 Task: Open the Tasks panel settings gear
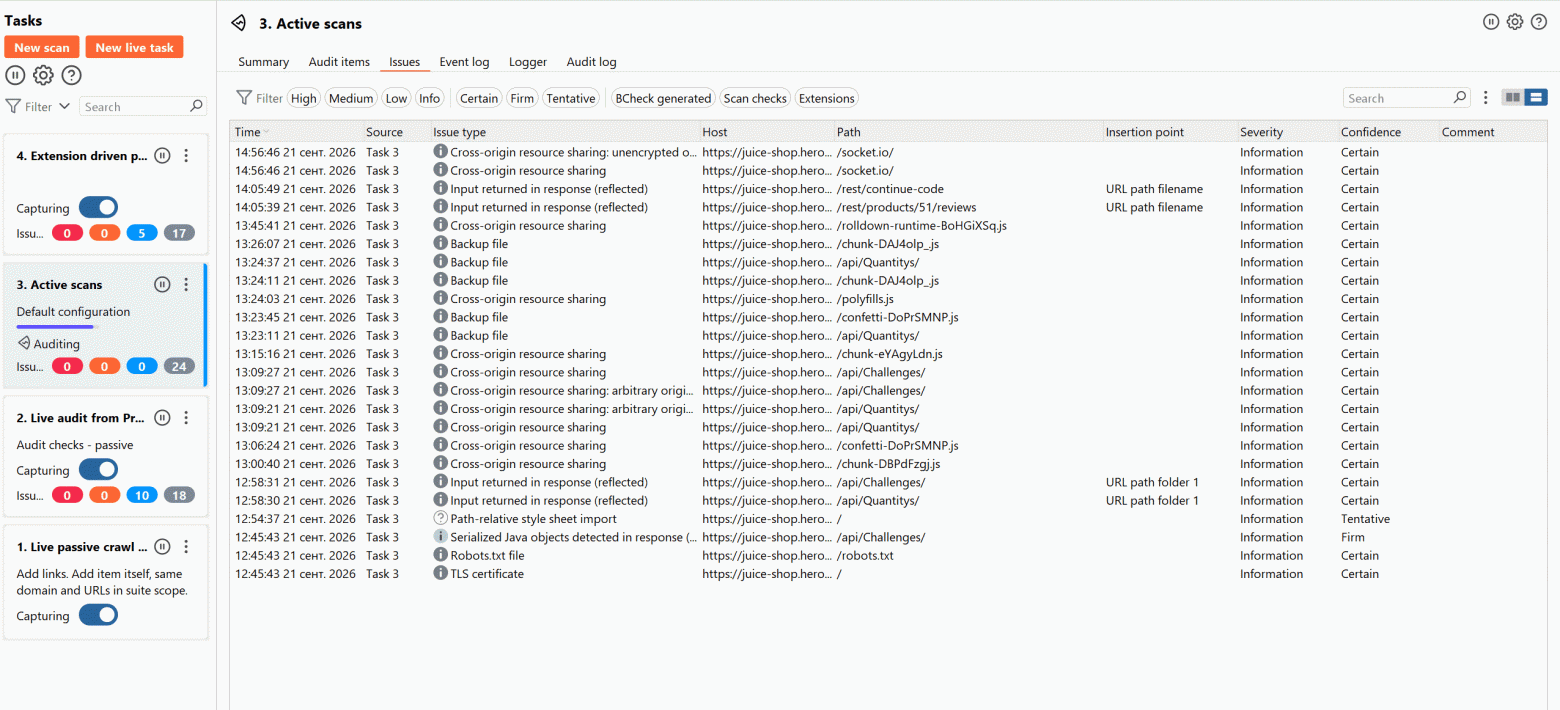point(43,75)
